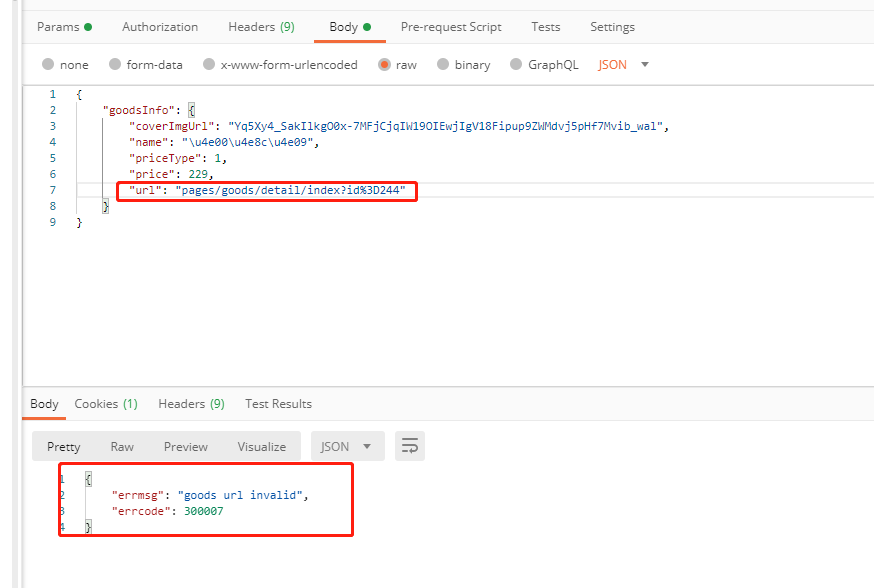
Task: Select the raw body type
Action: coord(397,65)
